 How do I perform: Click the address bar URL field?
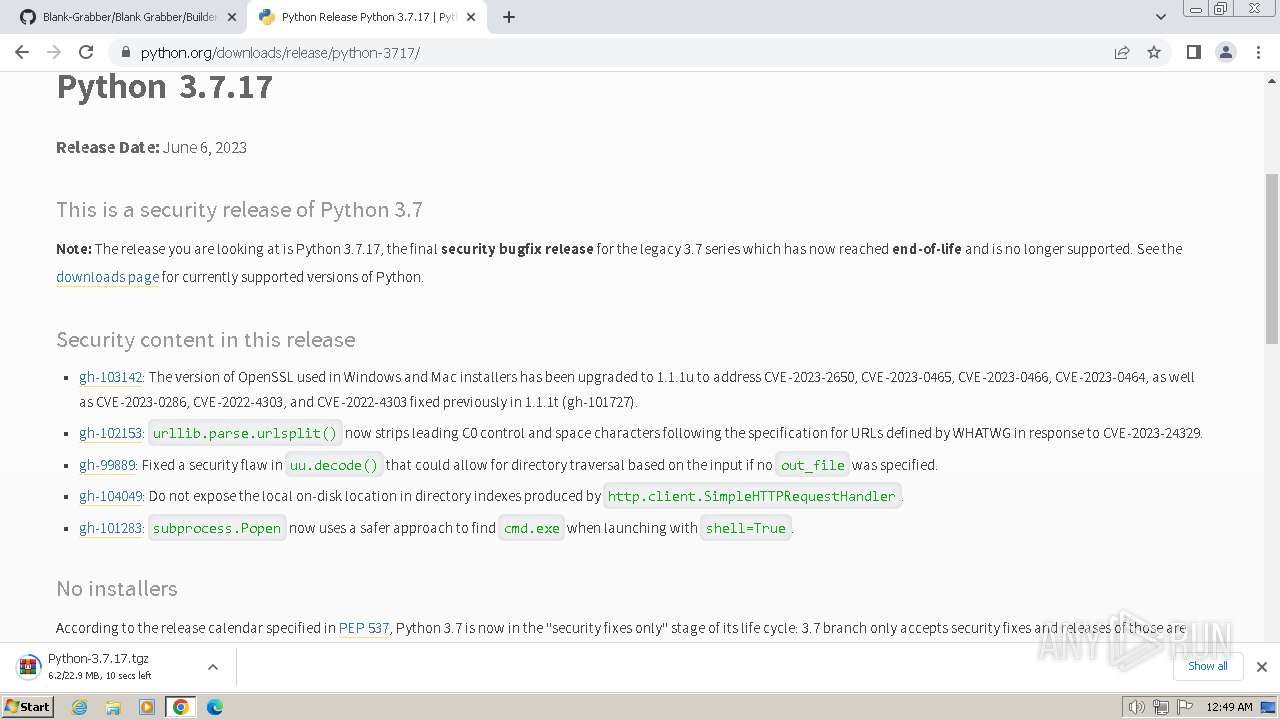point(610,52)
